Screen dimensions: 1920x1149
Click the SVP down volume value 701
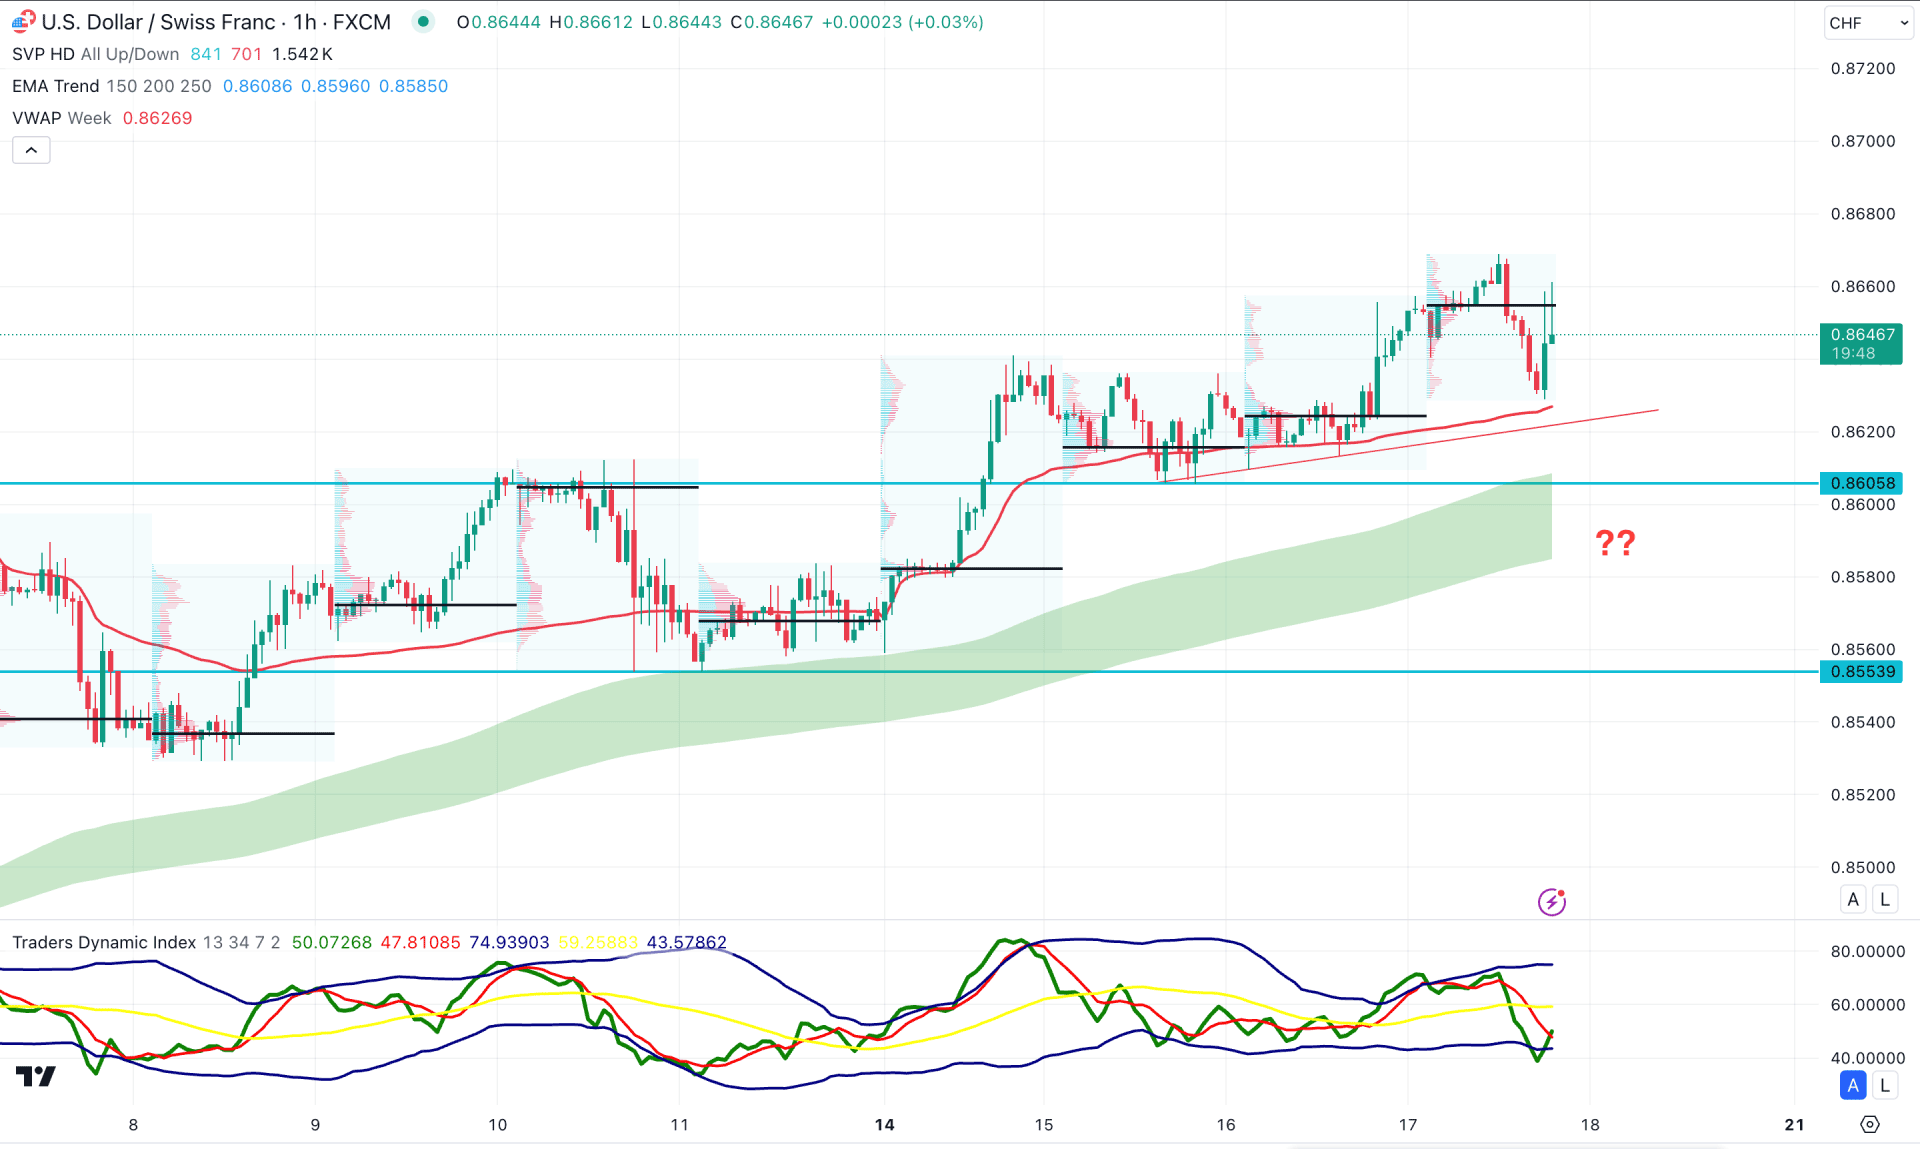point(246,54)
